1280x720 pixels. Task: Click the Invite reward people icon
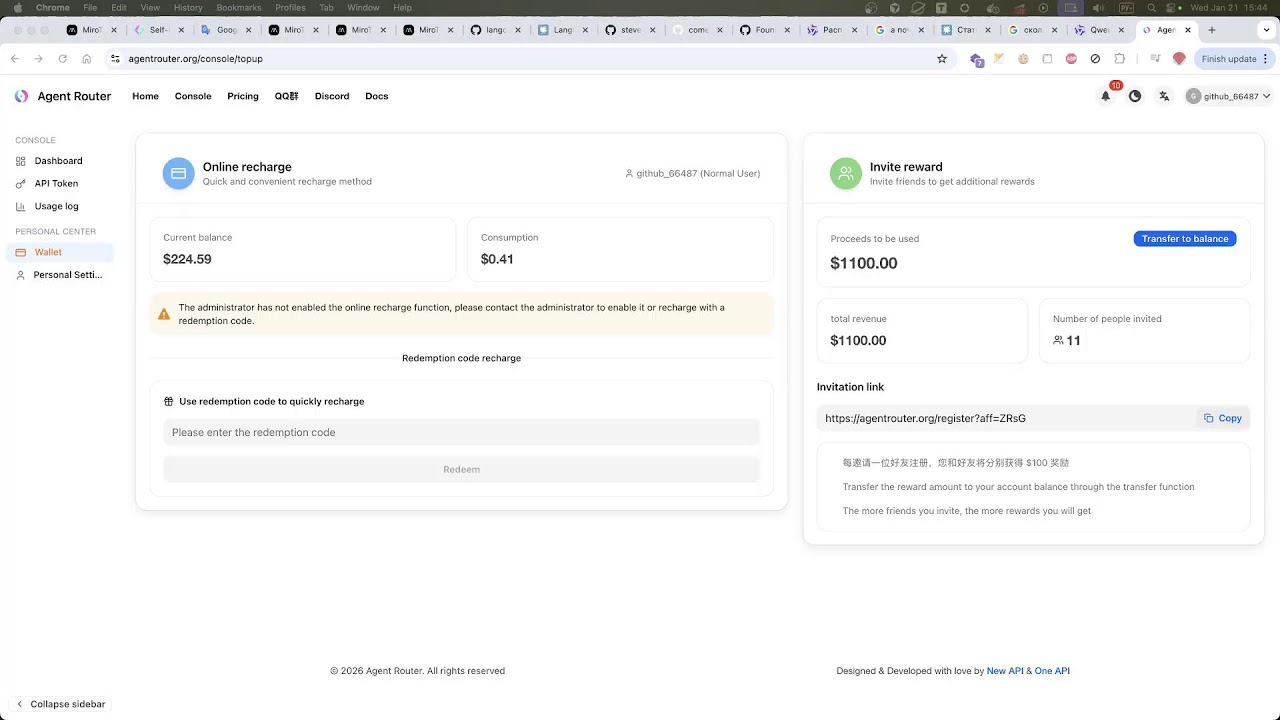[846, 173]
